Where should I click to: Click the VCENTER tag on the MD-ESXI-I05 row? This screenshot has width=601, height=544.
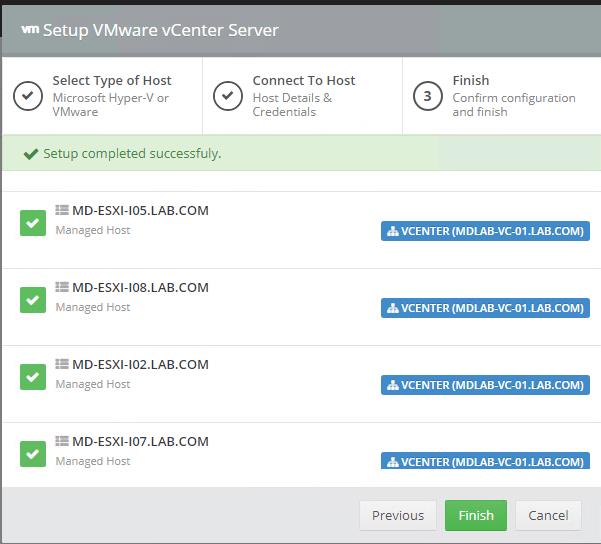(485, 231)
